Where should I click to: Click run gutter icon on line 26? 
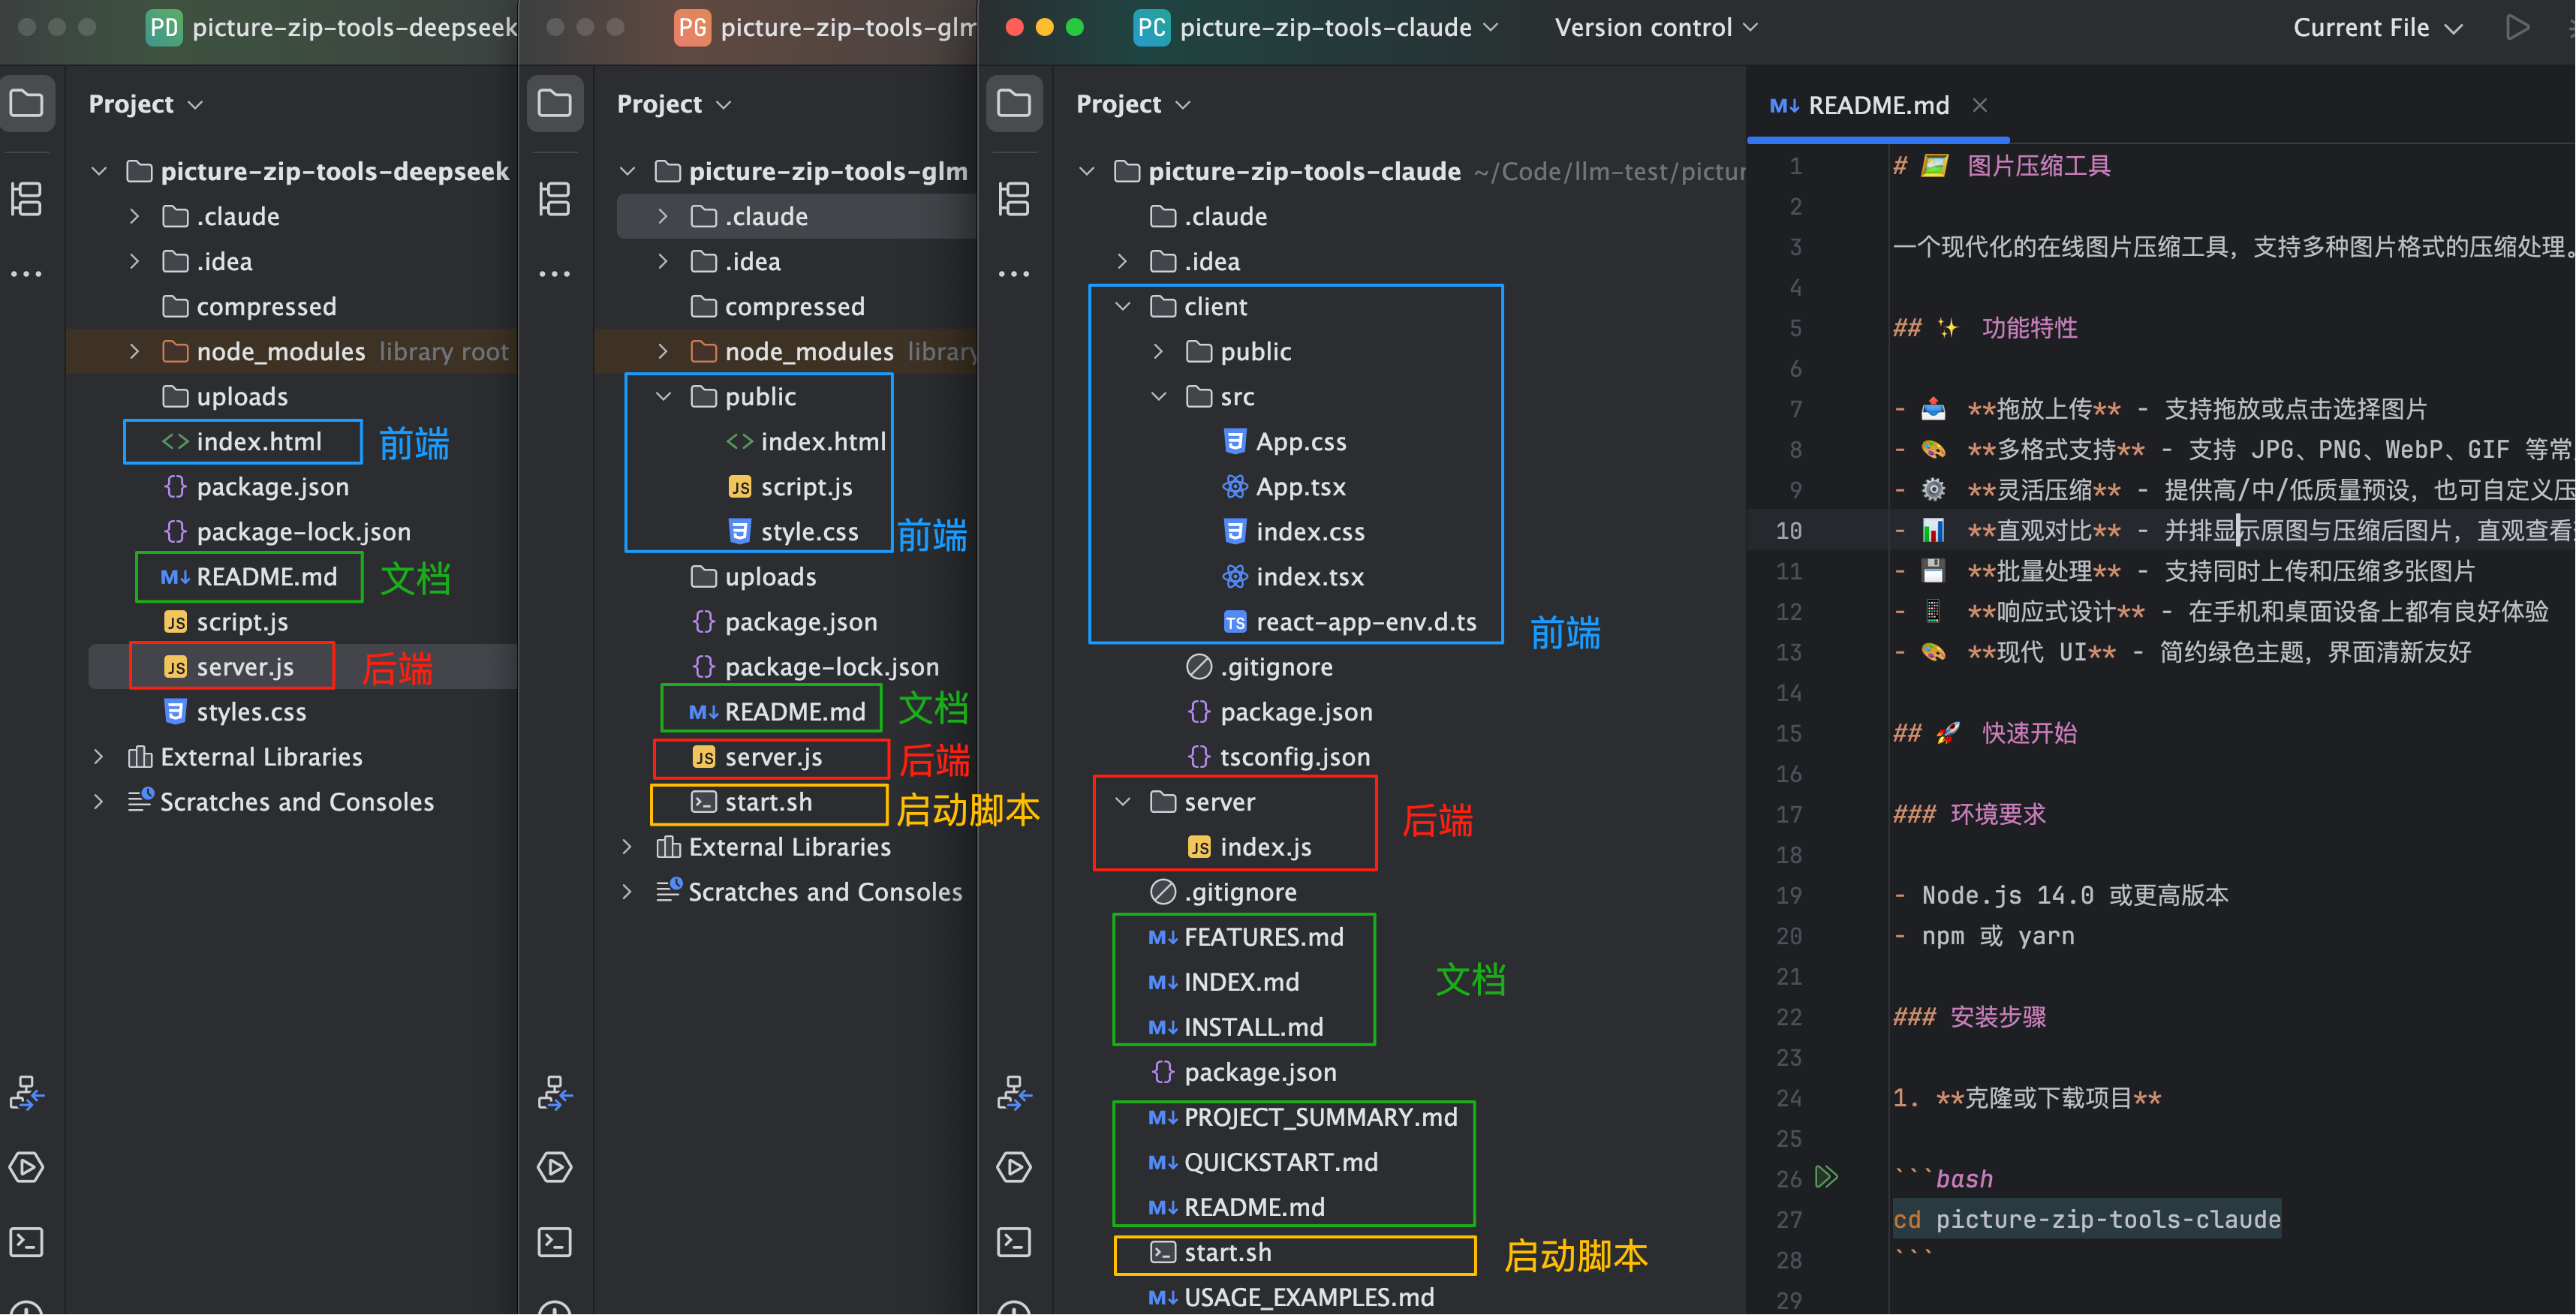click(x=1826, y=1177)
